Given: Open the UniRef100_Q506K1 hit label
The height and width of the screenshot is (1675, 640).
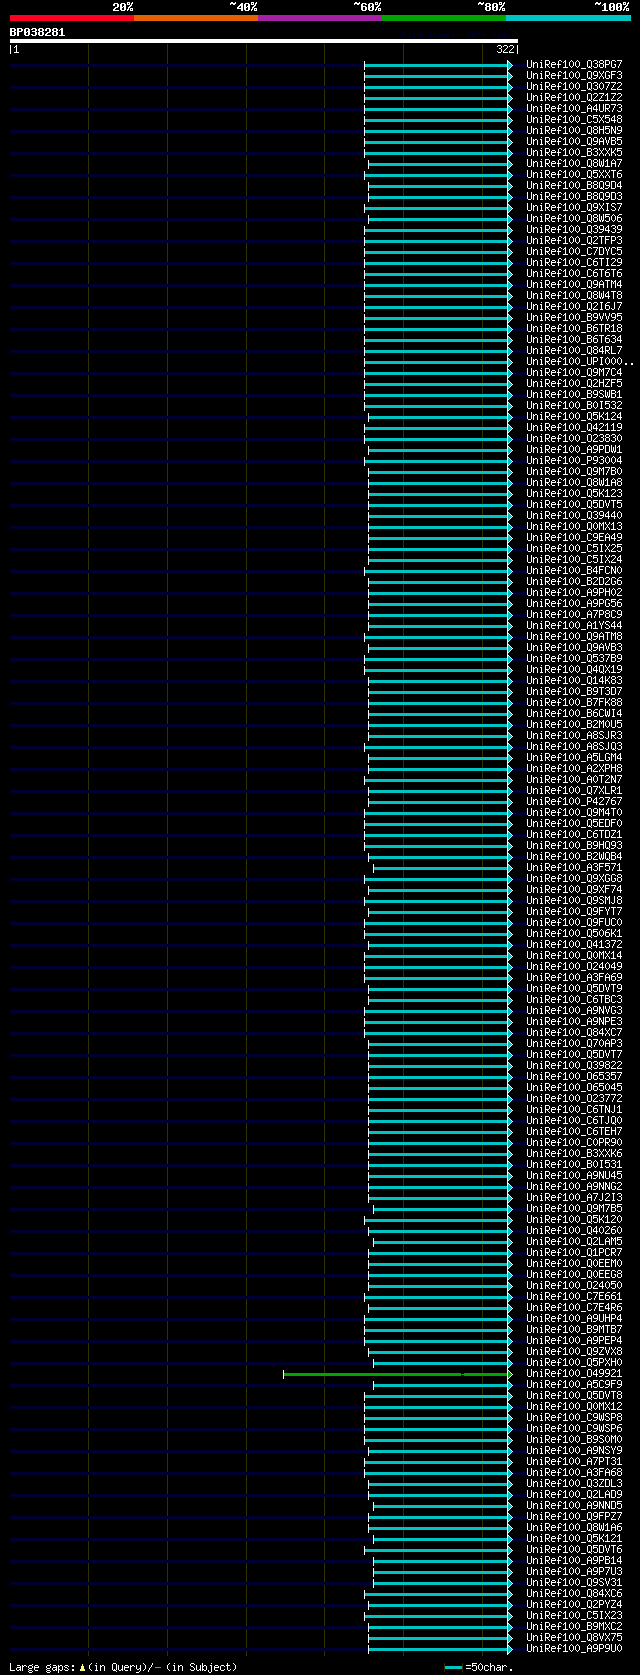Looking at the screenshot, I should [574, 934].
